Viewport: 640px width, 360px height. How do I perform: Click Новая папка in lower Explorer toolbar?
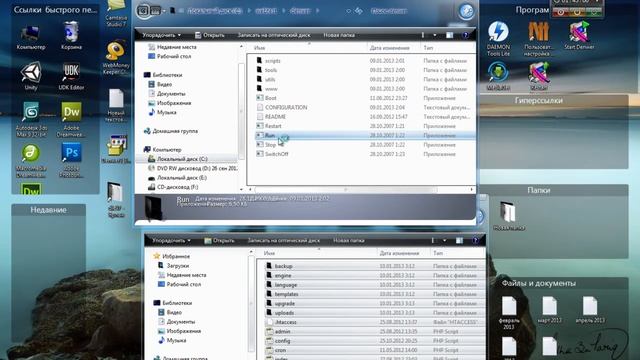click(x=349, y=241)
